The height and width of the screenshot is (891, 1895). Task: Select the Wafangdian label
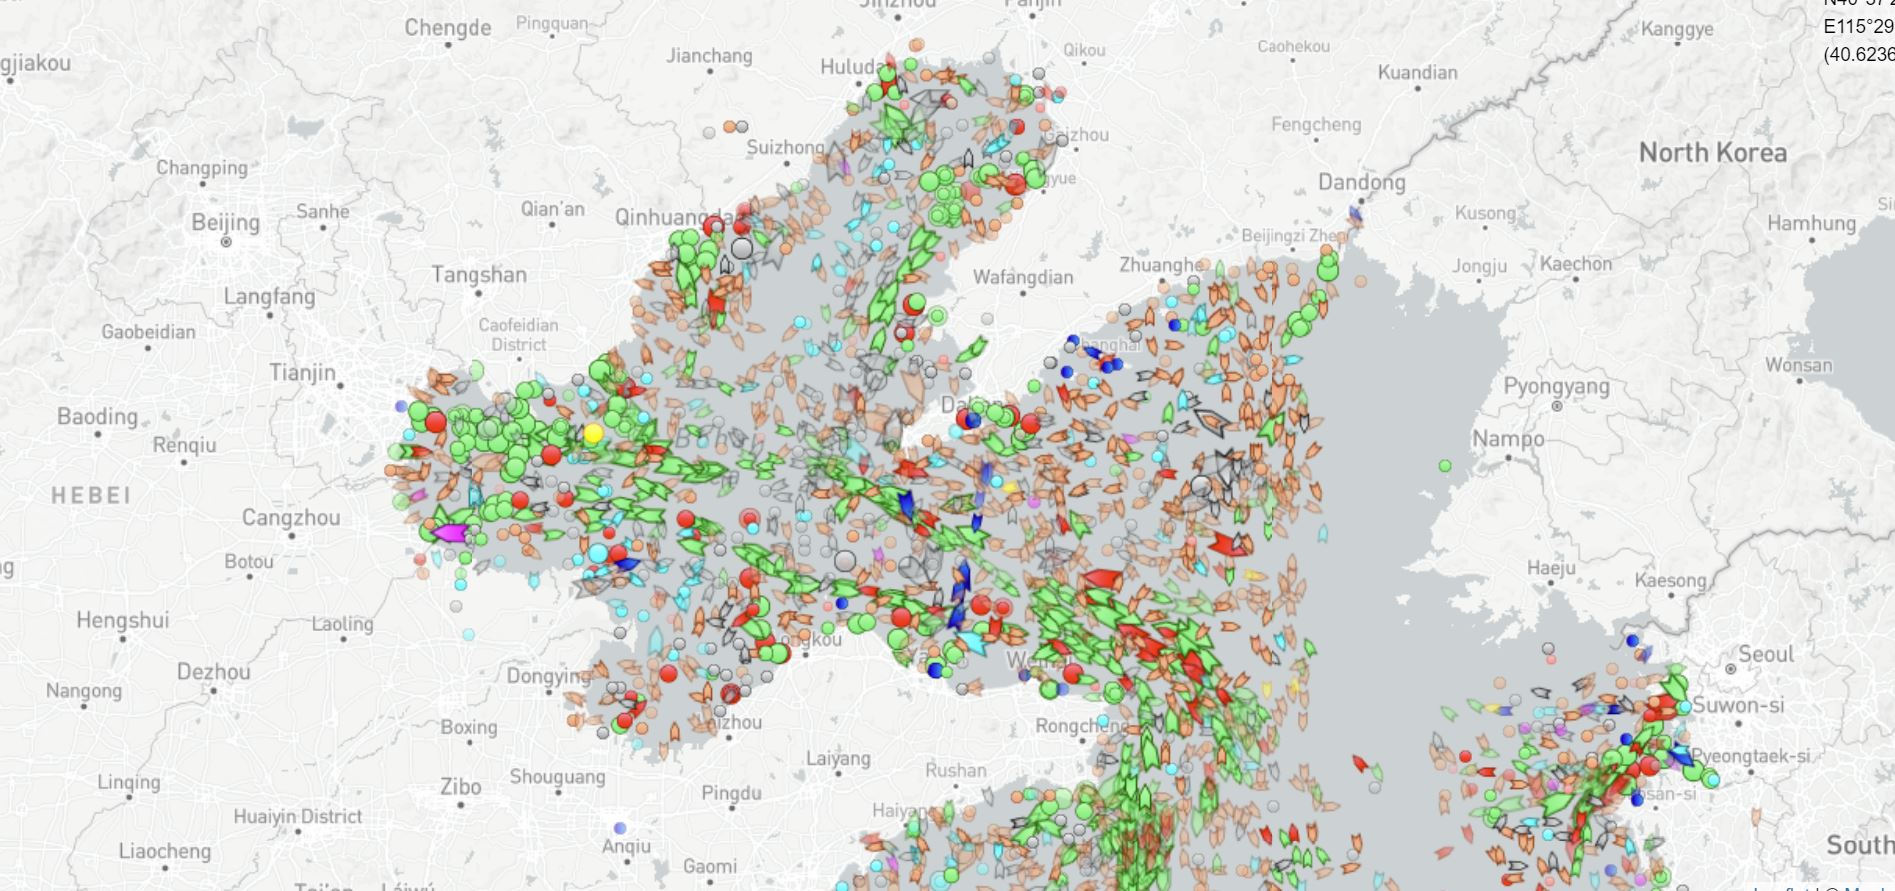[x=1023, y=277]
